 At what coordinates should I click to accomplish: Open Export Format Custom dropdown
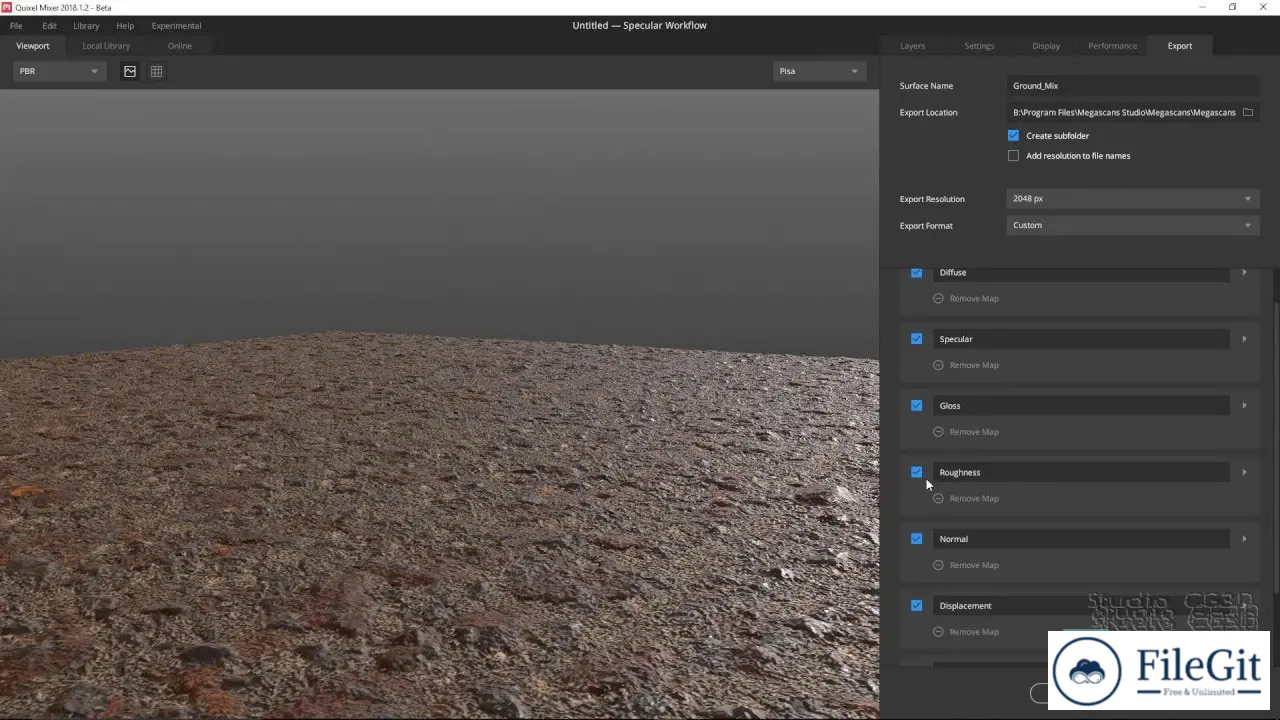pos(1132,225)
